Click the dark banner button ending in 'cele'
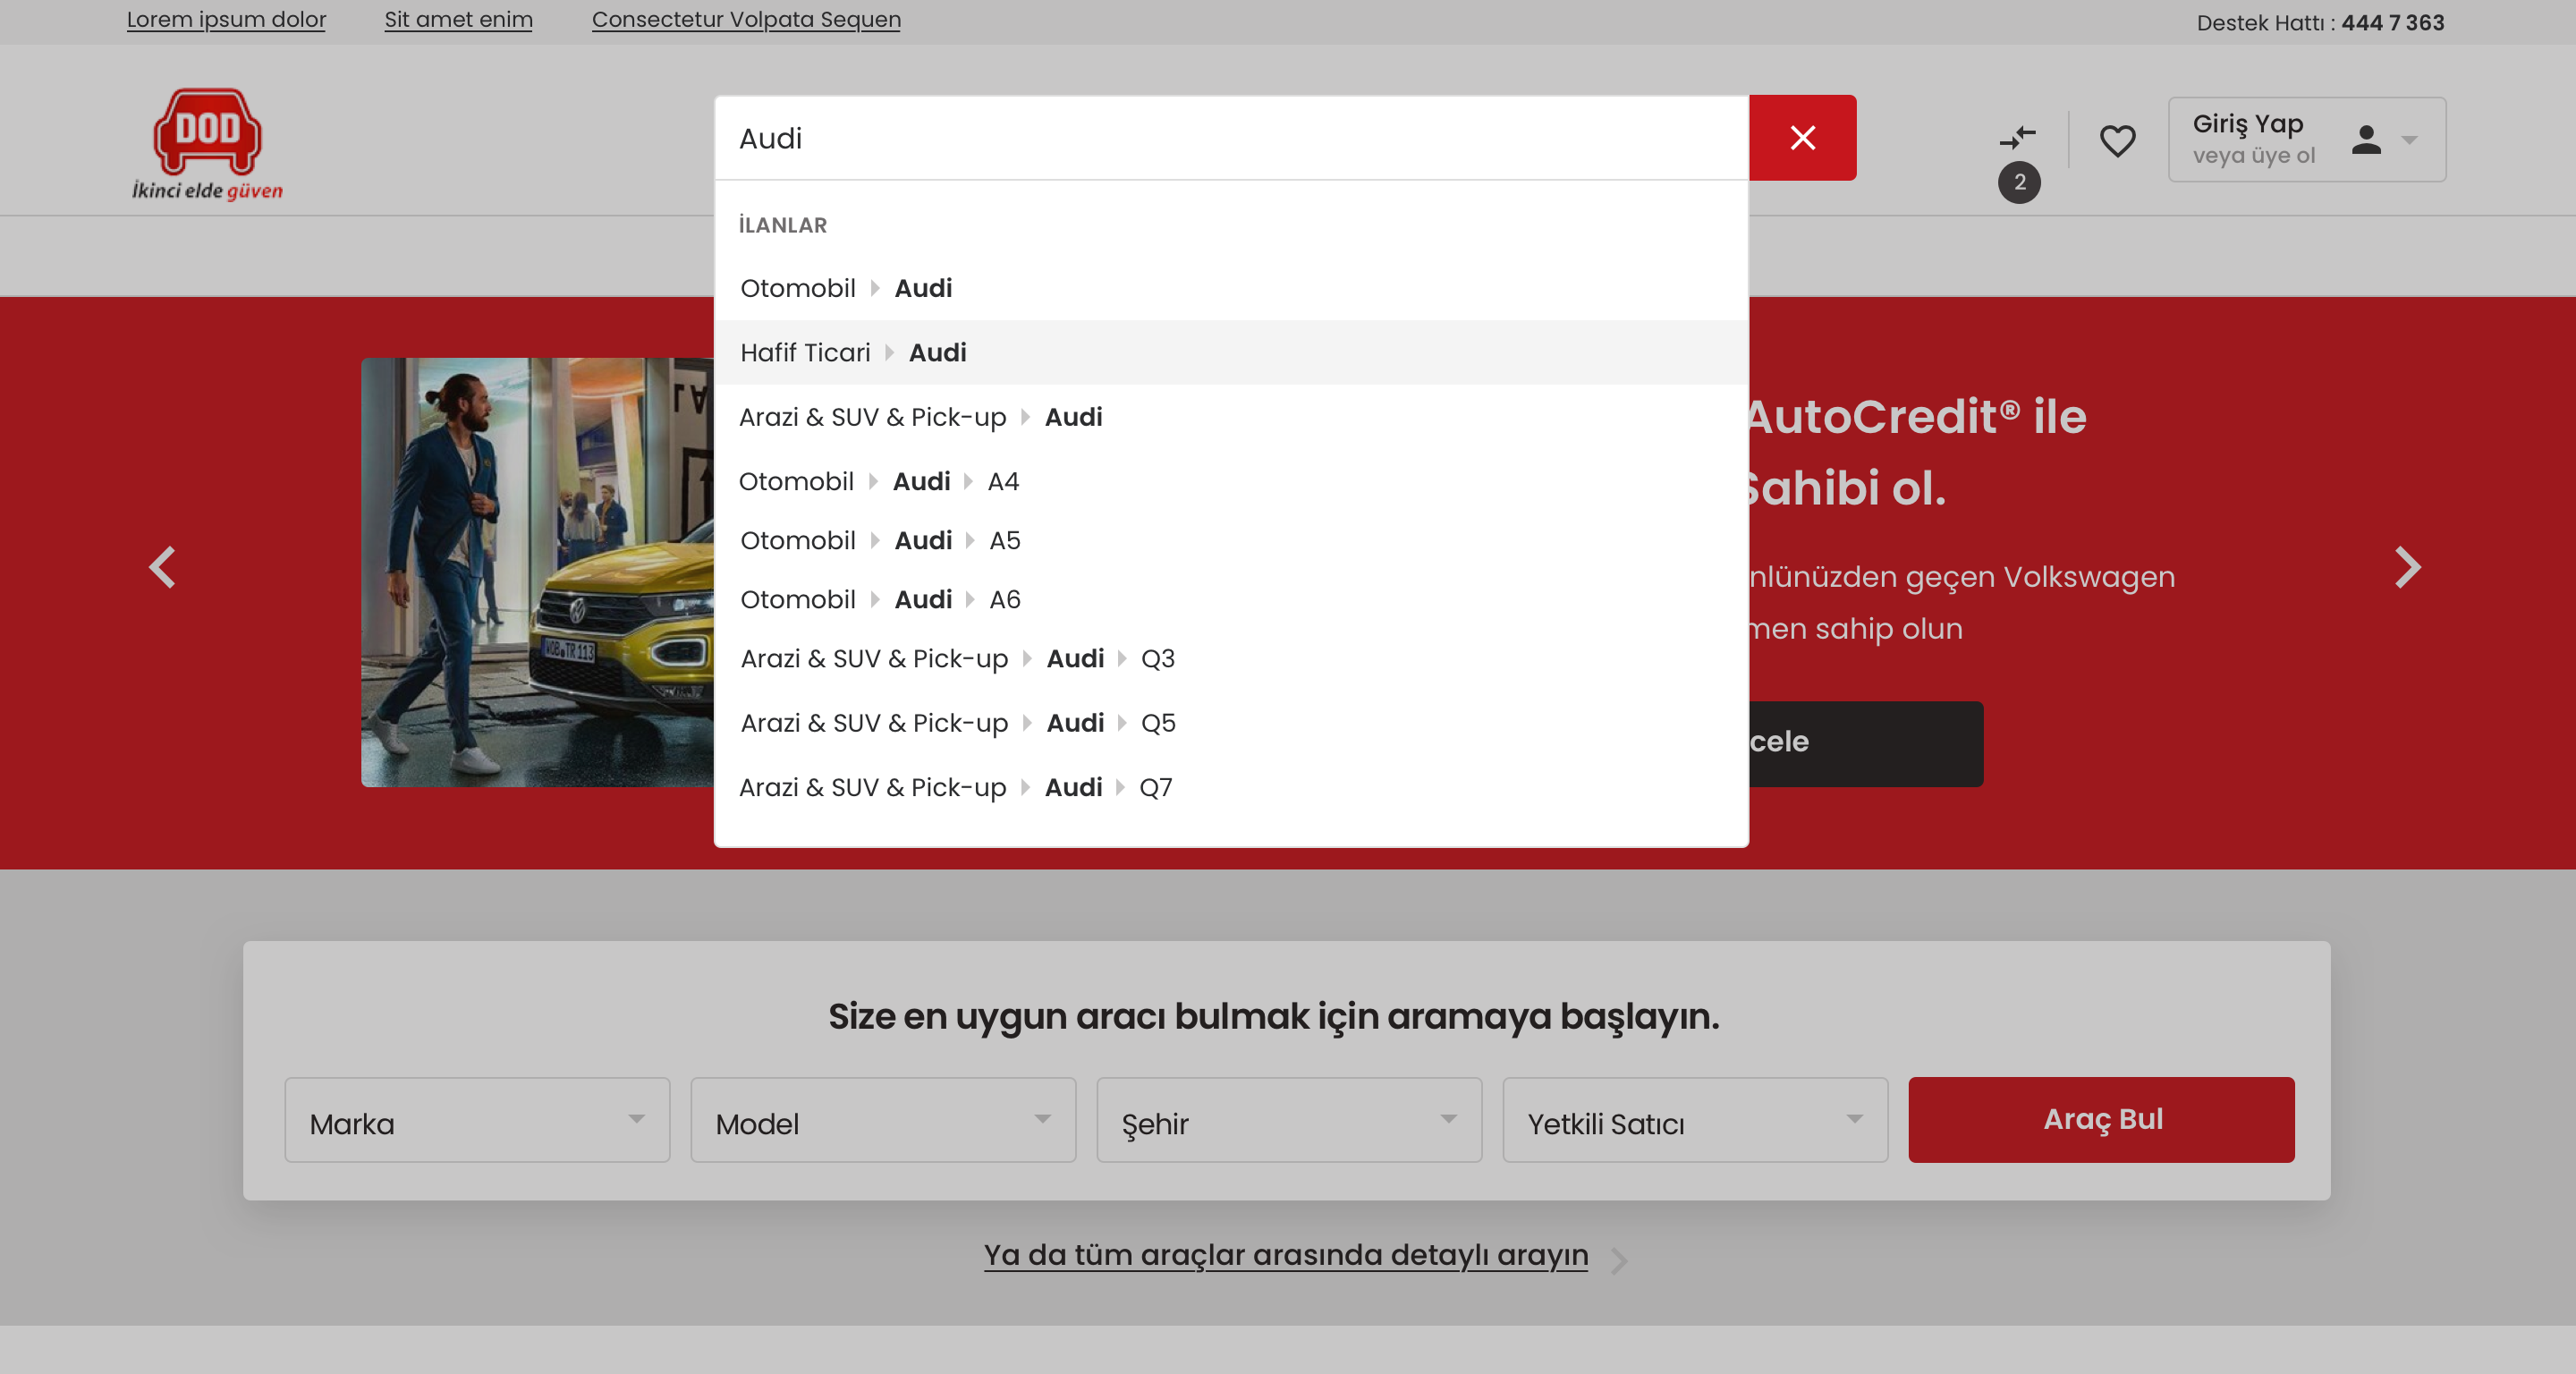This screenshot has width=2576, height=1374. [x=1866, y=743]
